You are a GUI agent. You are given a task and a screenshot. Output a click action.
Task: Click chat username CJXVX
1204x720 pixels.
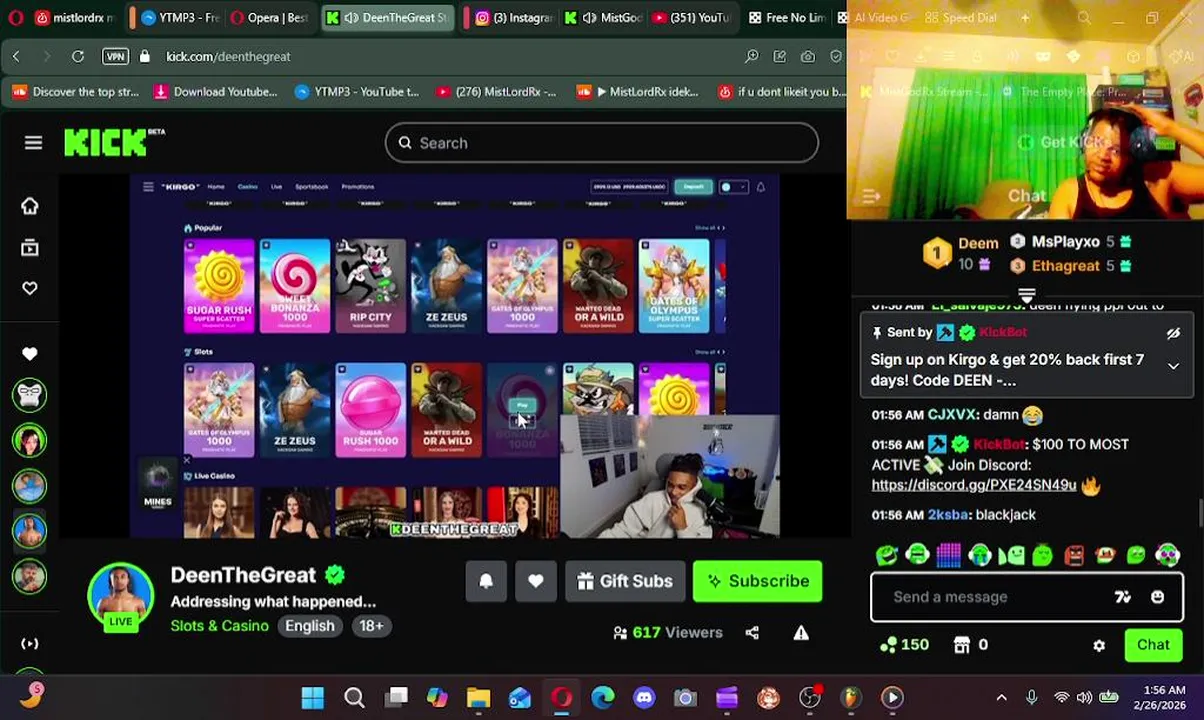952,414
